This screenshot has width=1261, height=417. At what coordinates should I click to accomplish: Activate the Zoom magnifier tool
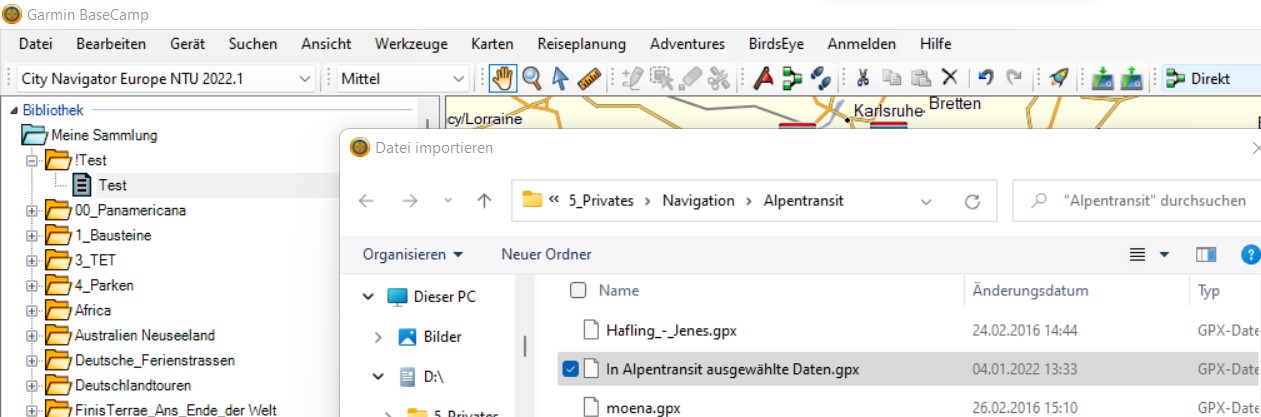(x=532, y=78)
